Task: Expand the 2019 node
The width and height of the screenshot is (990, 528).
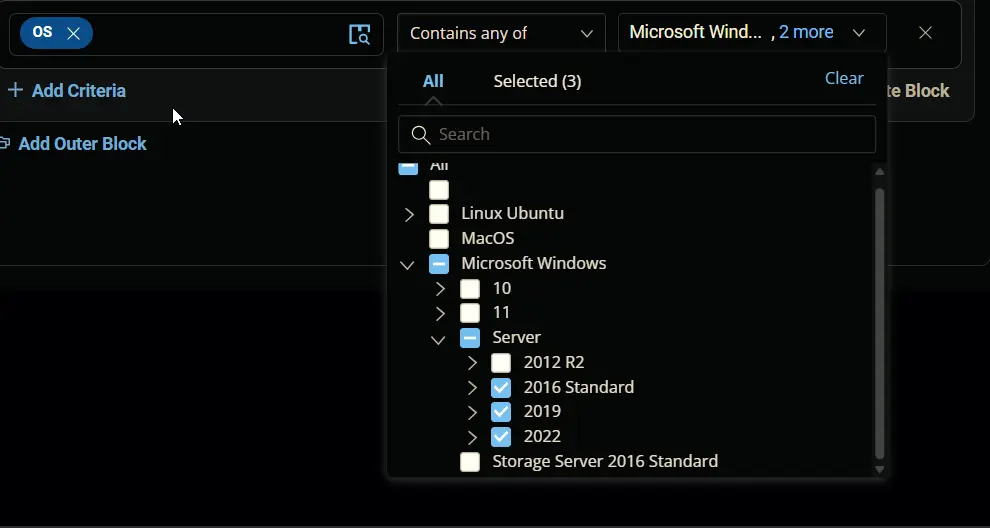Action: pos(472,412)
